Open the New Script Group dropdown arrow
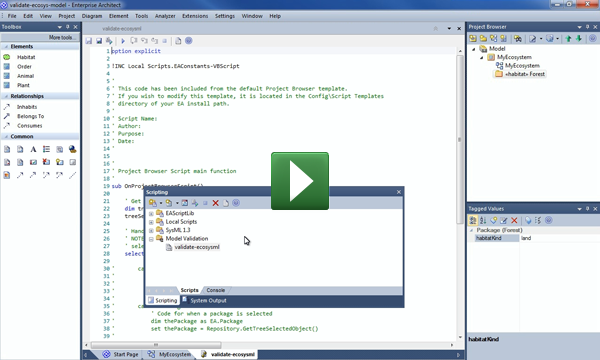This screenshot has width=600, height=360. (x=161, y=203)
